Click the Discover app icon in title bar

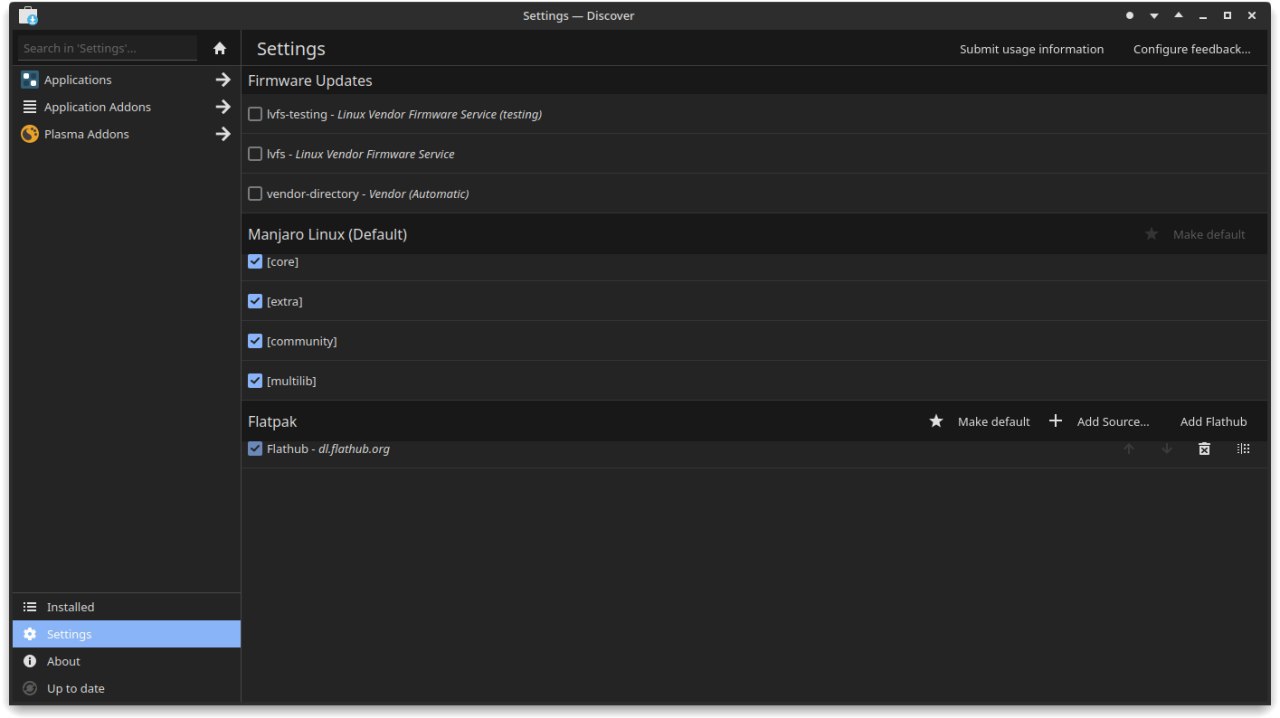click(x=28, y=16)
